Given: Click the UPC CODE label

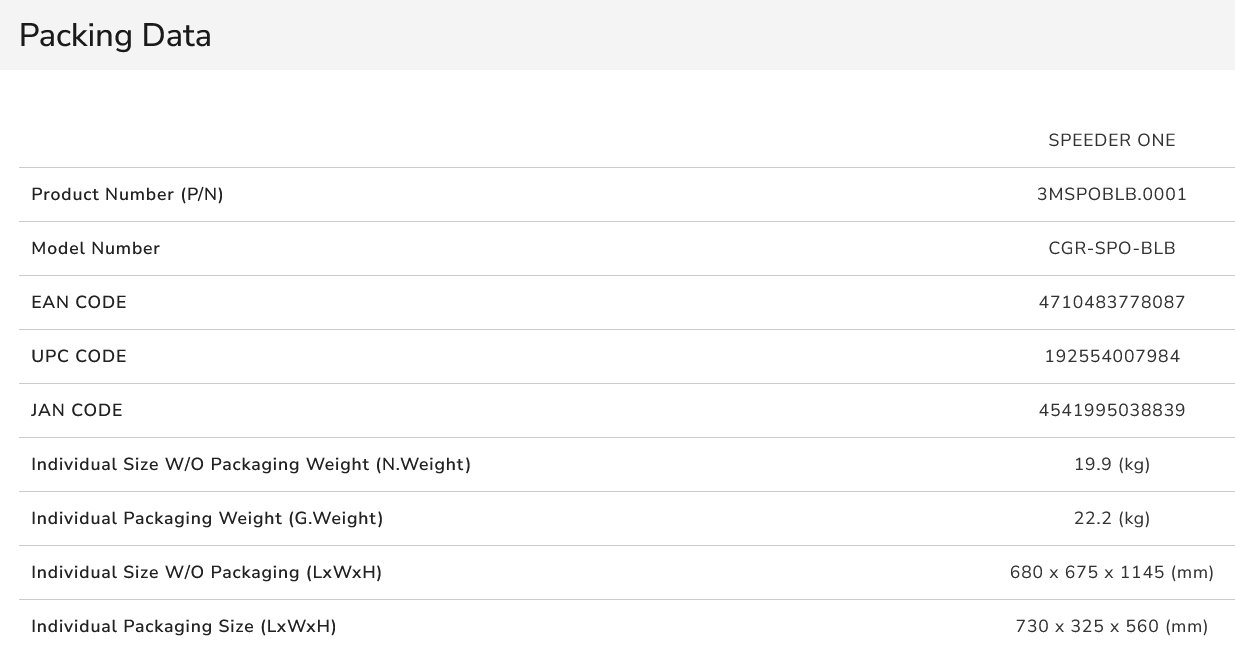Looking at the screenshot, I should [x=79, y=357].
